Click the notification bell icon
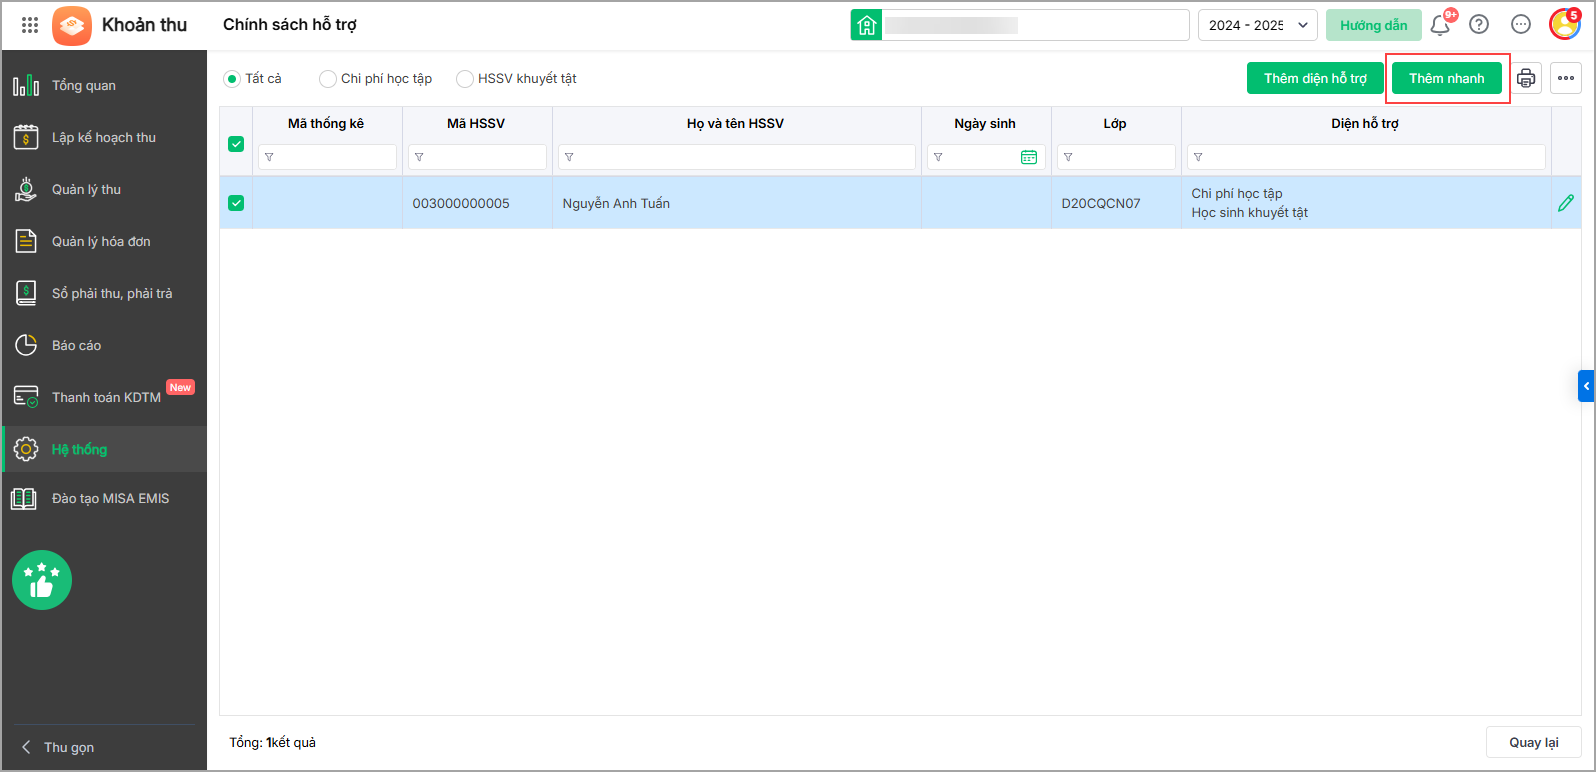Image resolution: width=1596 pixels, height=772 pixels. (1440, 25)
